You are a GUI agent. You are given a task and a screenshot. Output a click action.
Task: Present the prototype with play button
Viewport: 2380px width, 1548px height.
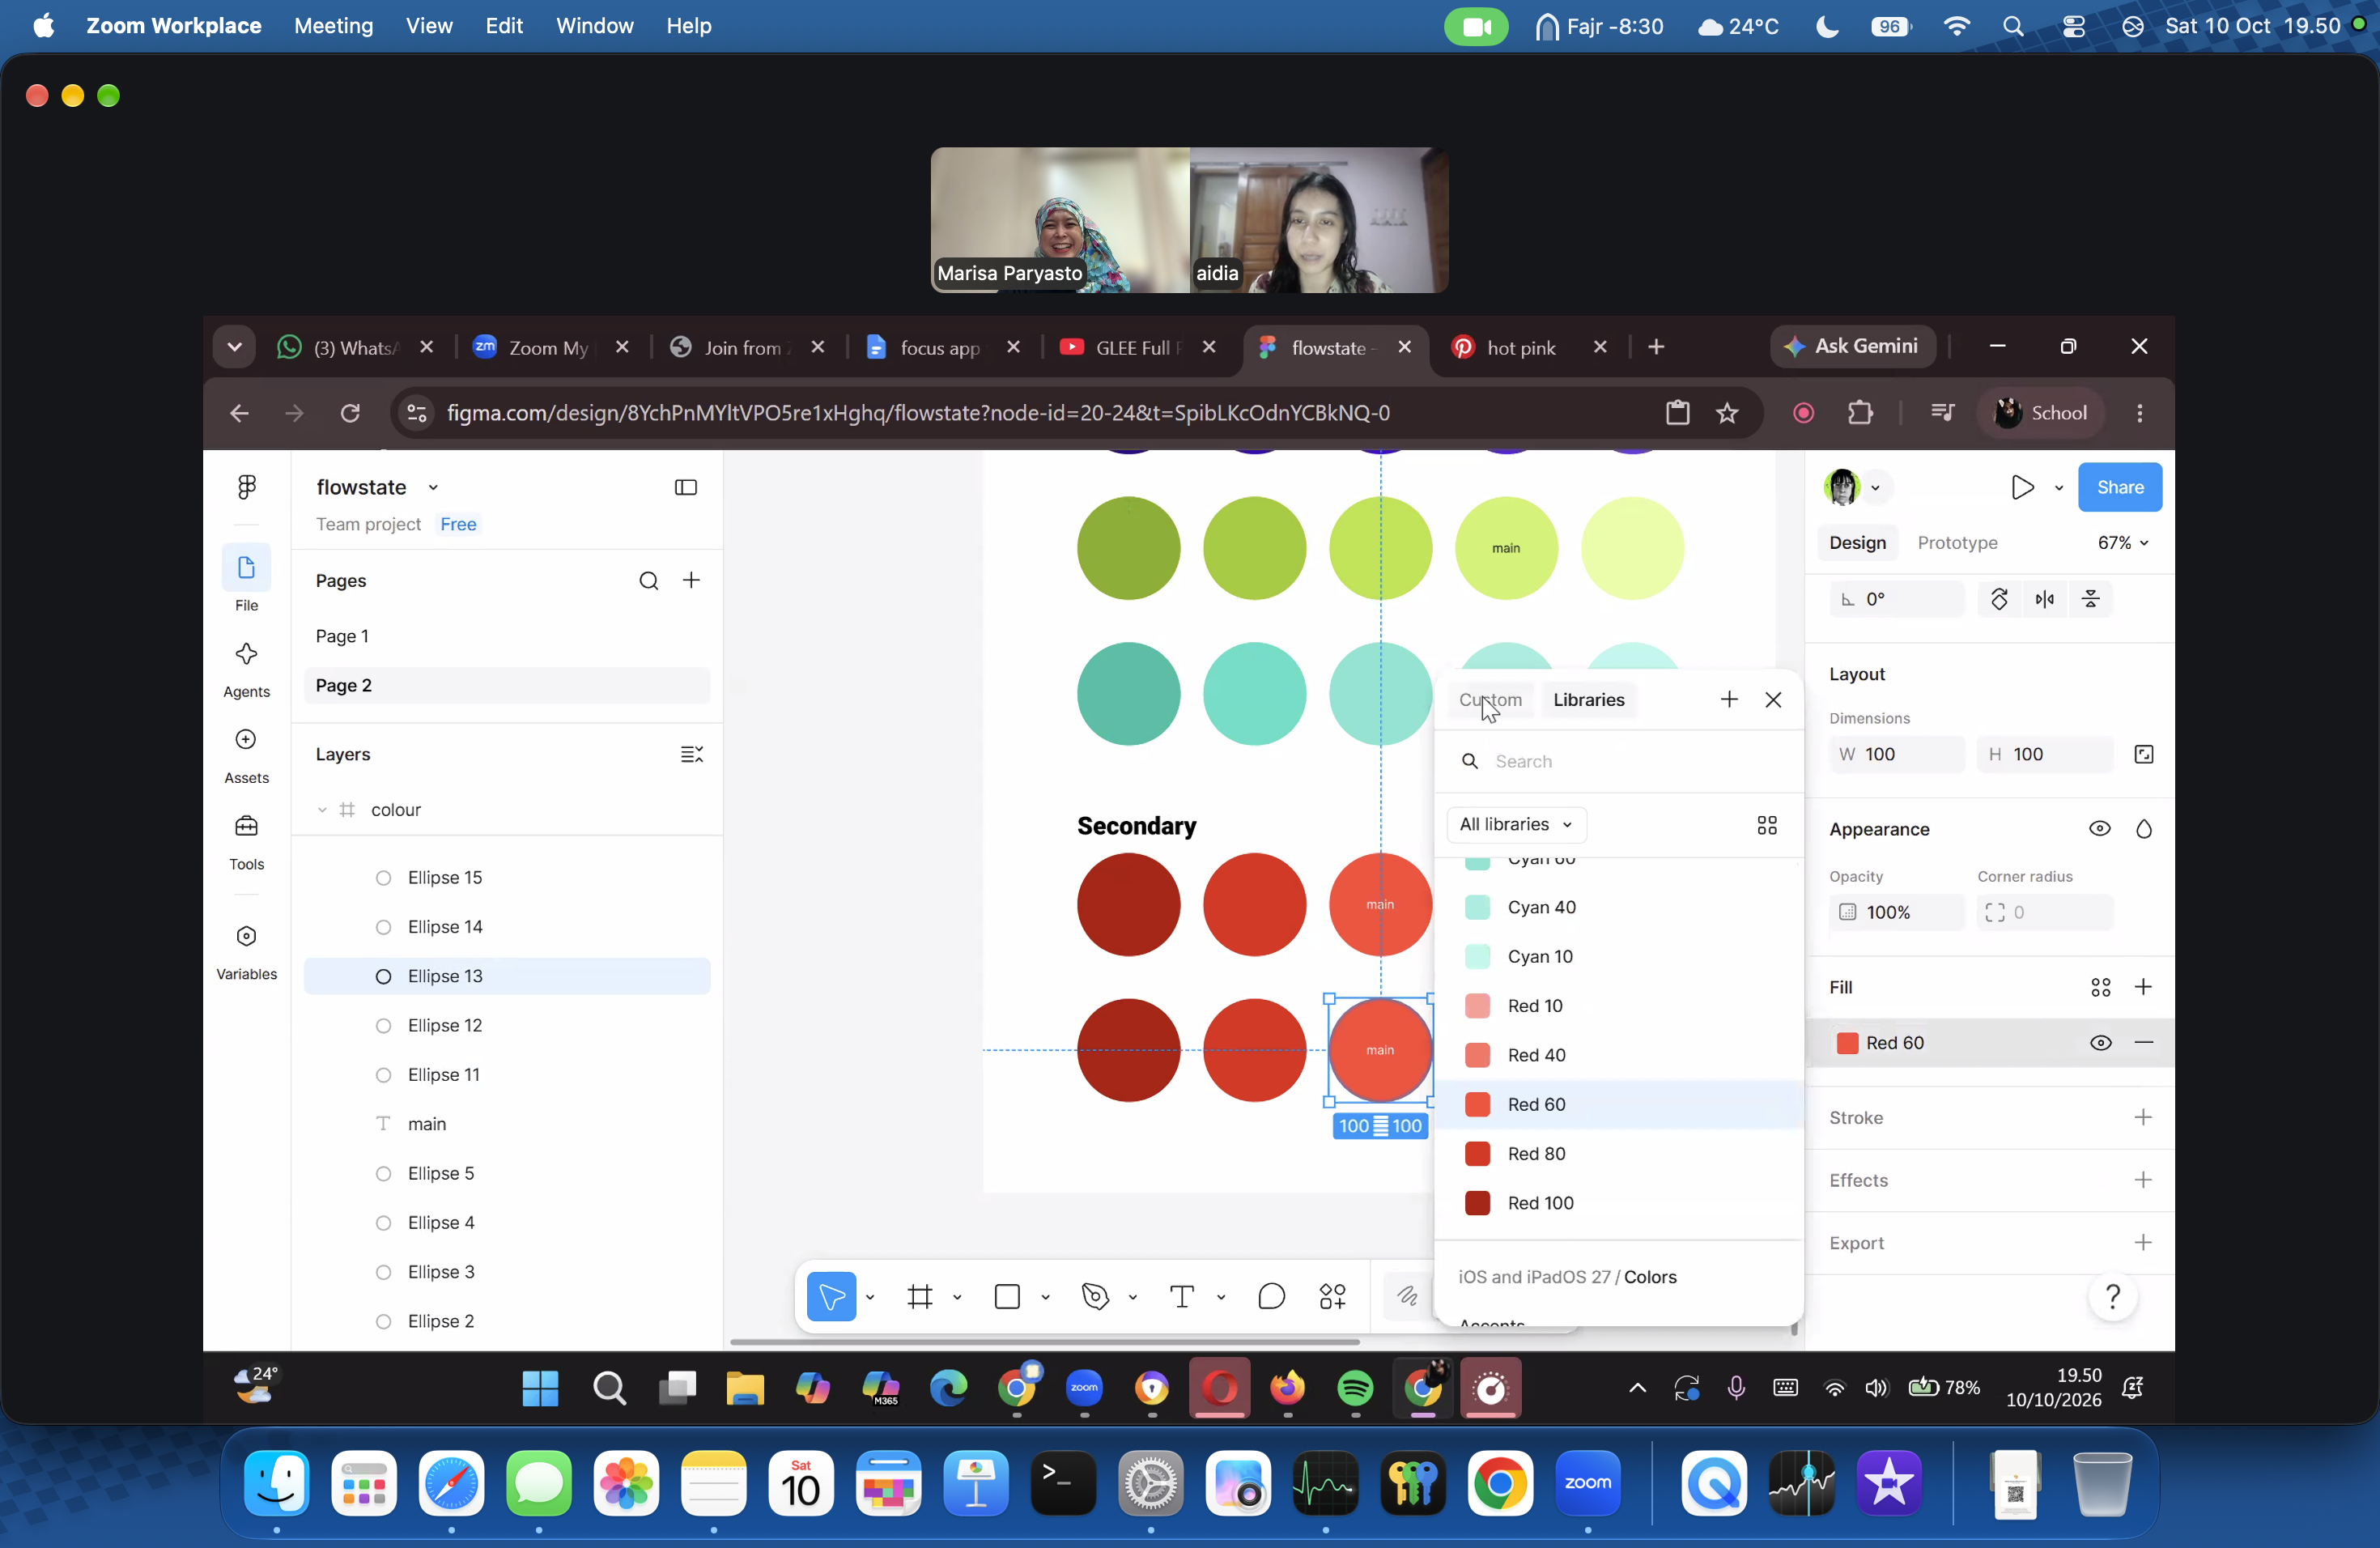(2022, 488)
